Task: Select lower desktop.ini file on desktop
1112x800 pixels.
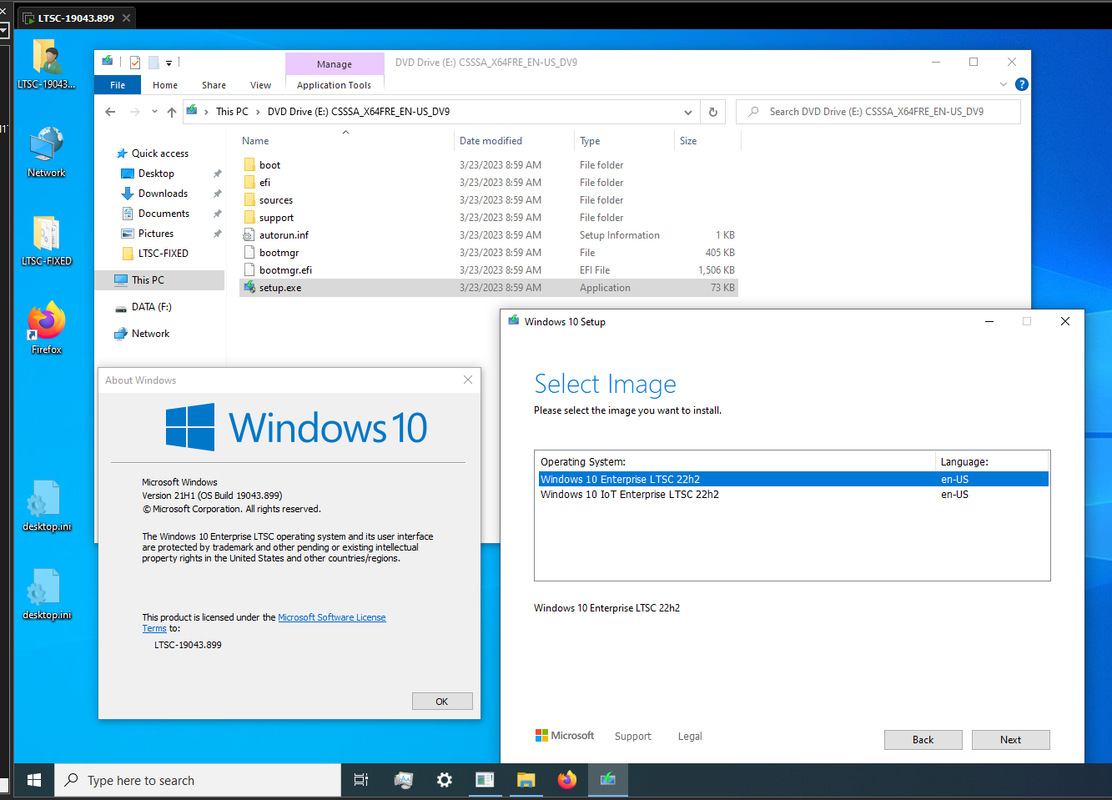Action: (46, 594)
